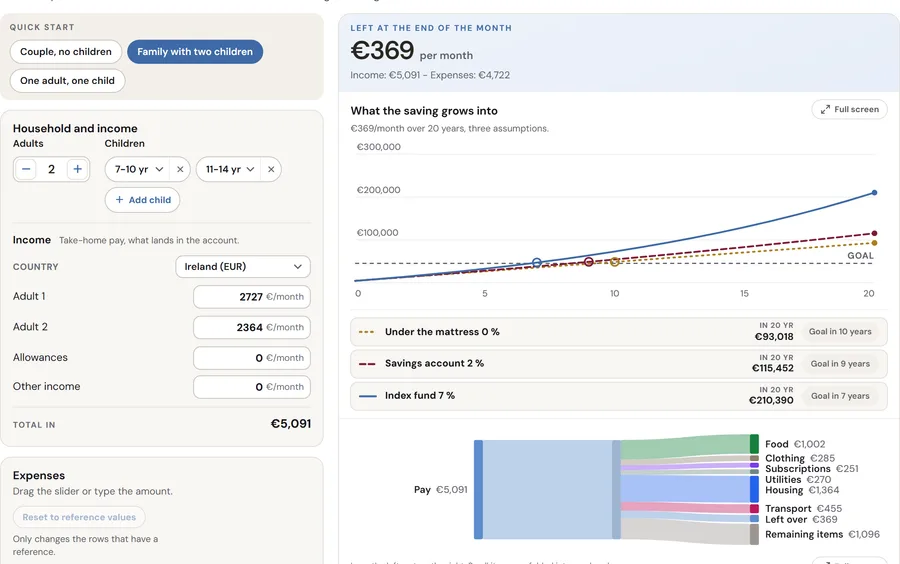Click the Expenses section heading
This screenshot has width=900, height=564.
point(39,476)
